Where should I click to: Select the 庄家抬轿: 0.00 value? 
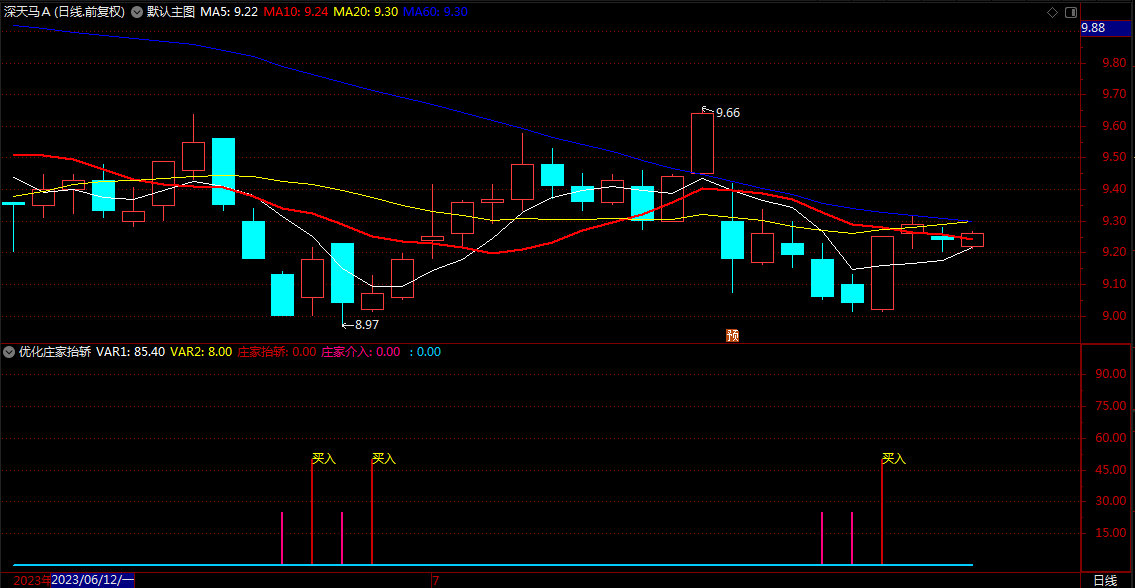(277, 352)
